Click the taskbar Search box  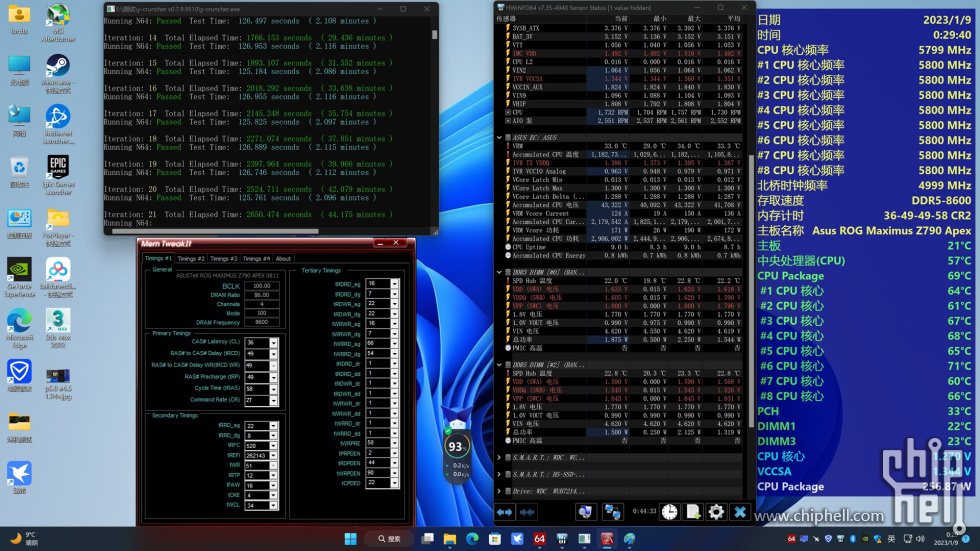389,539
